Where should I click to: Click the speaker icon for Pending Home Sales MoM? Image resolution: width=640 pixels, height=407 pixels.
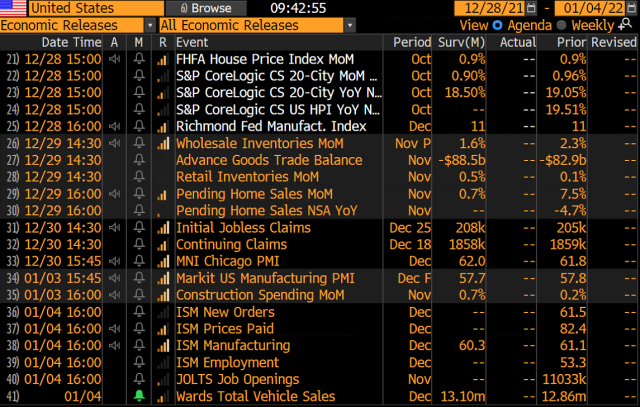115,194
